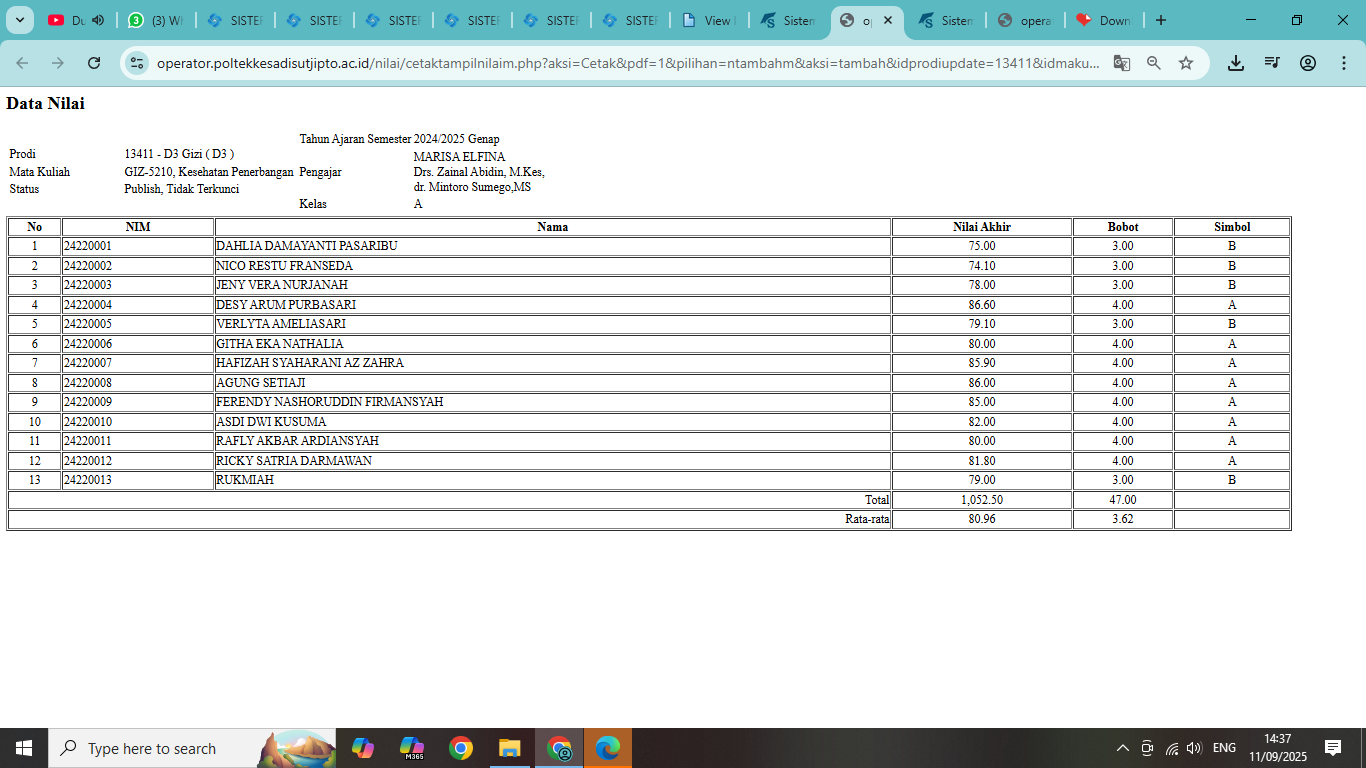Screen dimensions: 1366x768
Task: Click the 'Nilai Akhir' column header
Action: coord(982,227)
